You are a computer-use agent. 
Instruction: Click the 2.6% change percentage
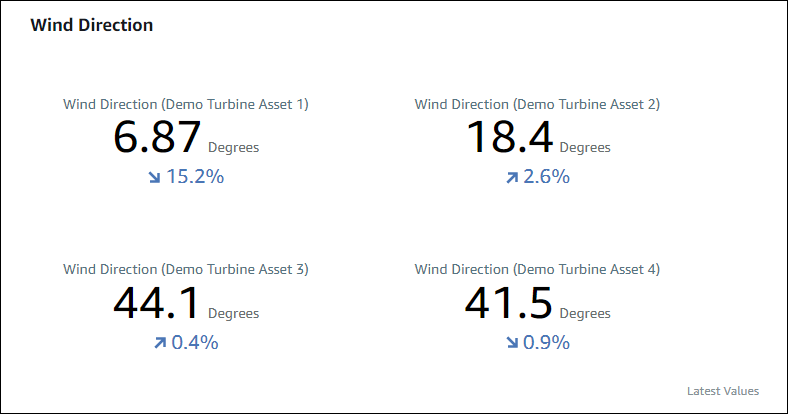(547, 177)
